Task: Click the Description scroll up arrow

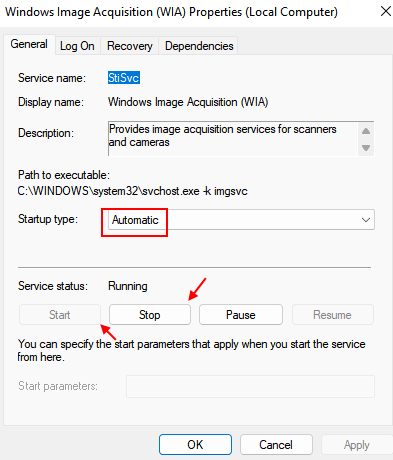Action: click(x=366, y=131)
